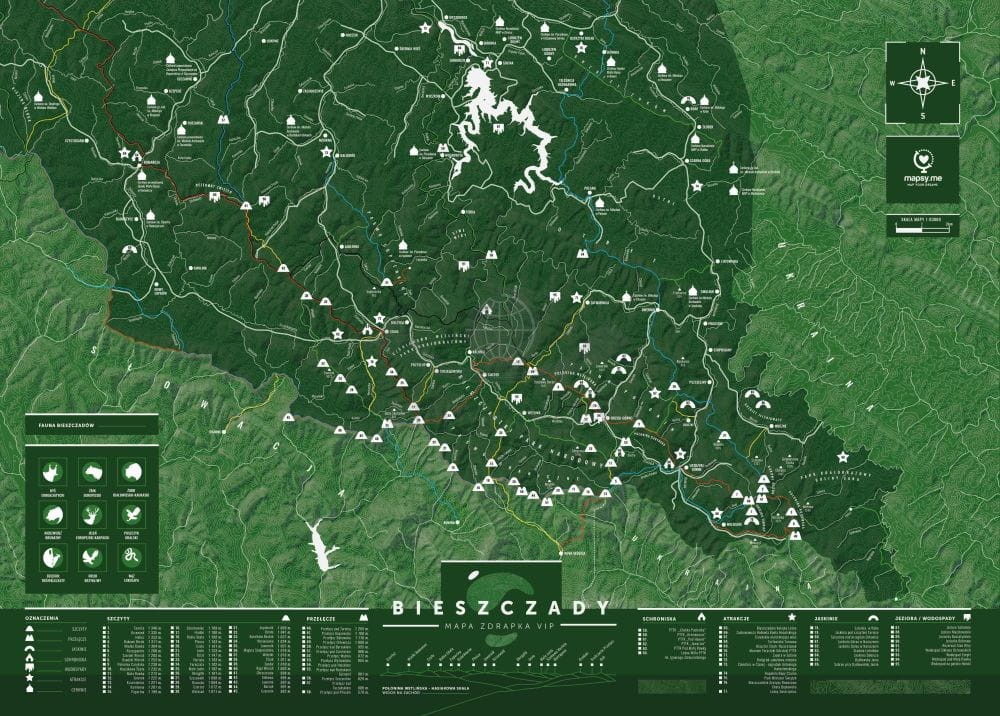Click the mapsy.me globe heart logo
1000x716 pixels.
(921, 158)
